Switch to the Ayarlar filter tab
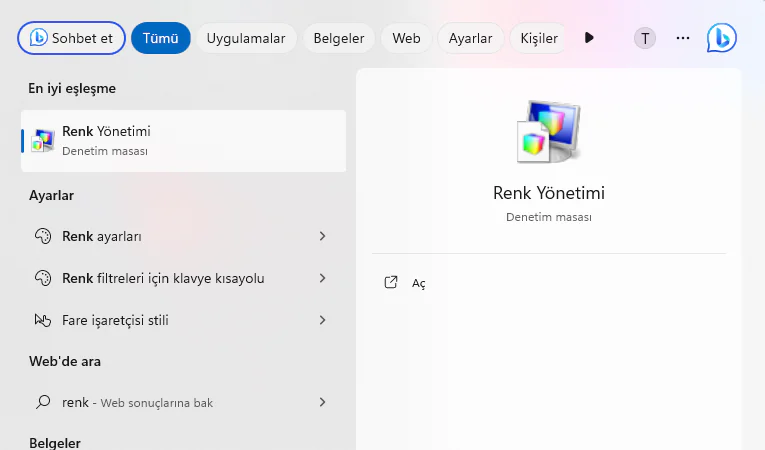Screen dimensions: 765x450 click(x=470, y=38)
